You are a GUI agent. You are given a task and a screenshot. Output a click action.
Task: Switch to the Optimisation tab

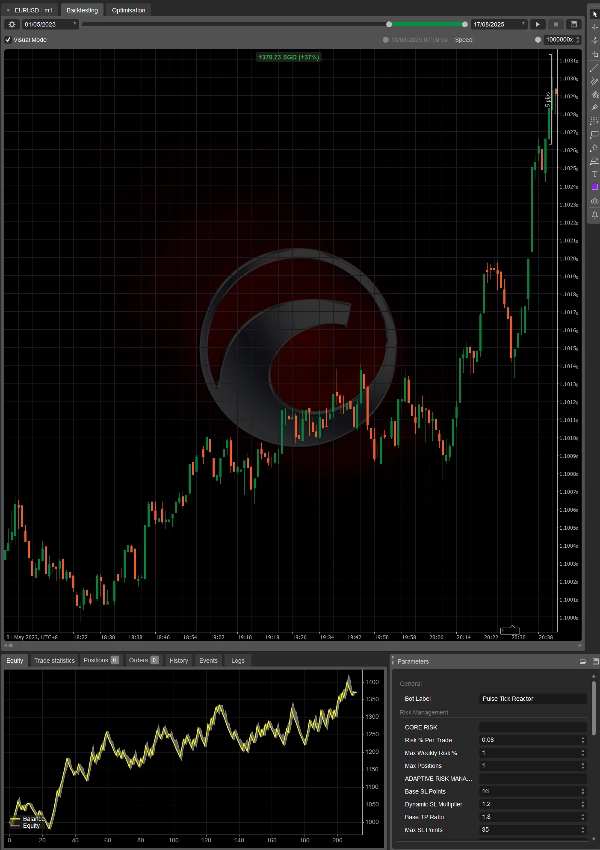pyautogui.click(x=128, y=10)
